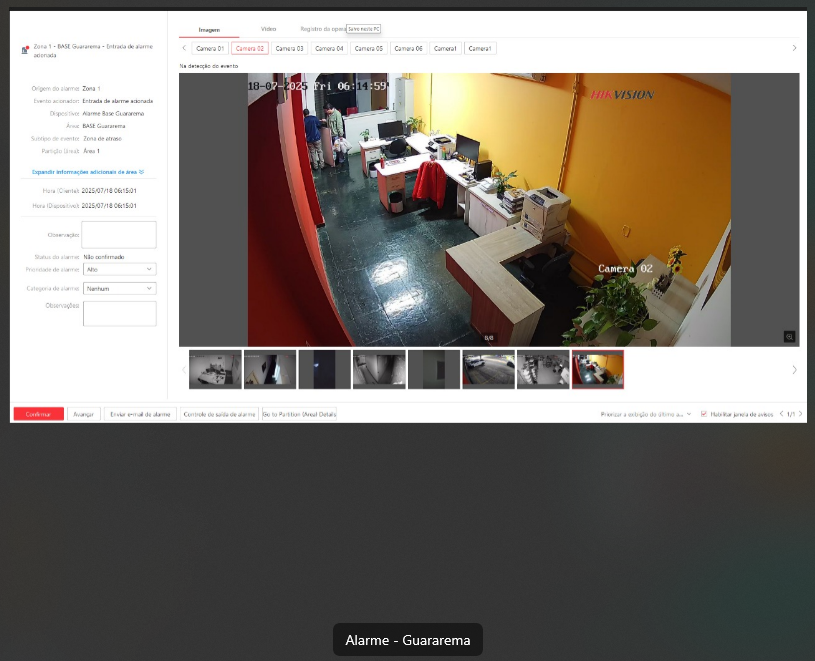Screen dimensions: 815x661
Task: Click the alarm zone icon beside Zona 1 title
Action: 25,50
